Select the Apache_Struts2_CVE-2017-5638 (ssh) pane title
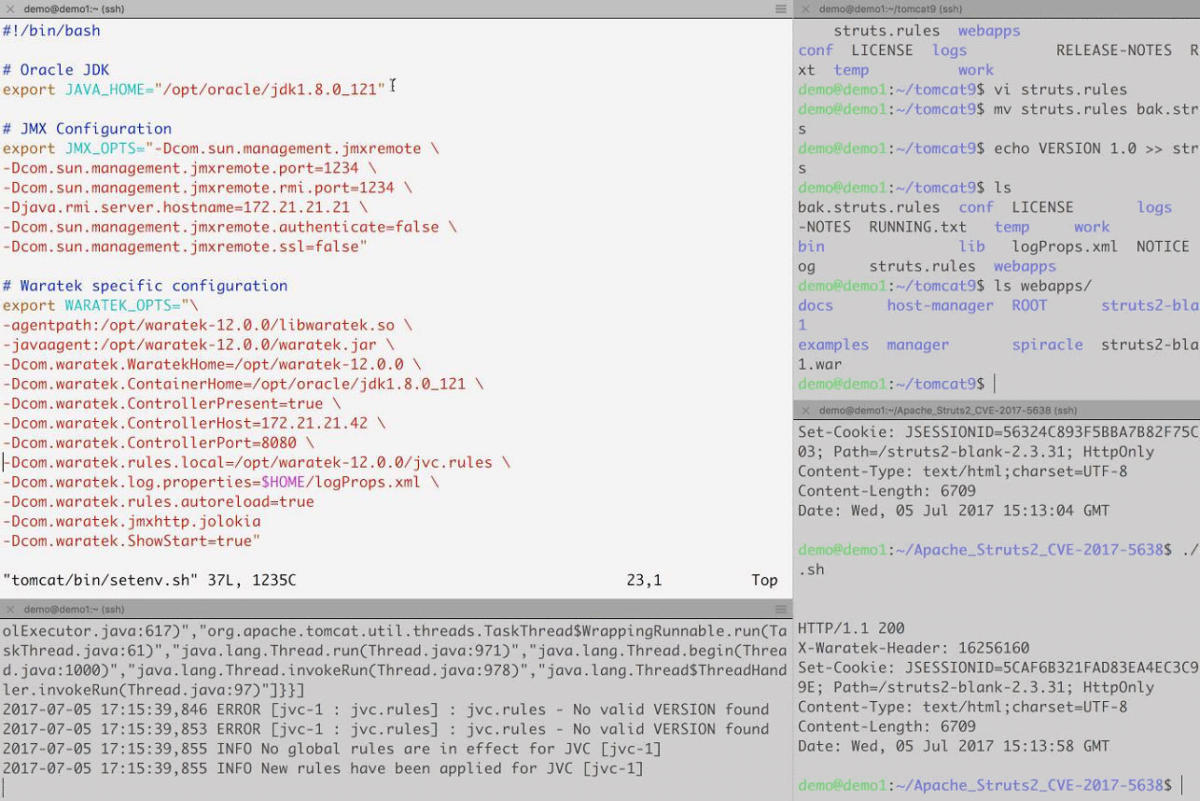Screen dimensions: 1200x801 click(x=948, y=410)
